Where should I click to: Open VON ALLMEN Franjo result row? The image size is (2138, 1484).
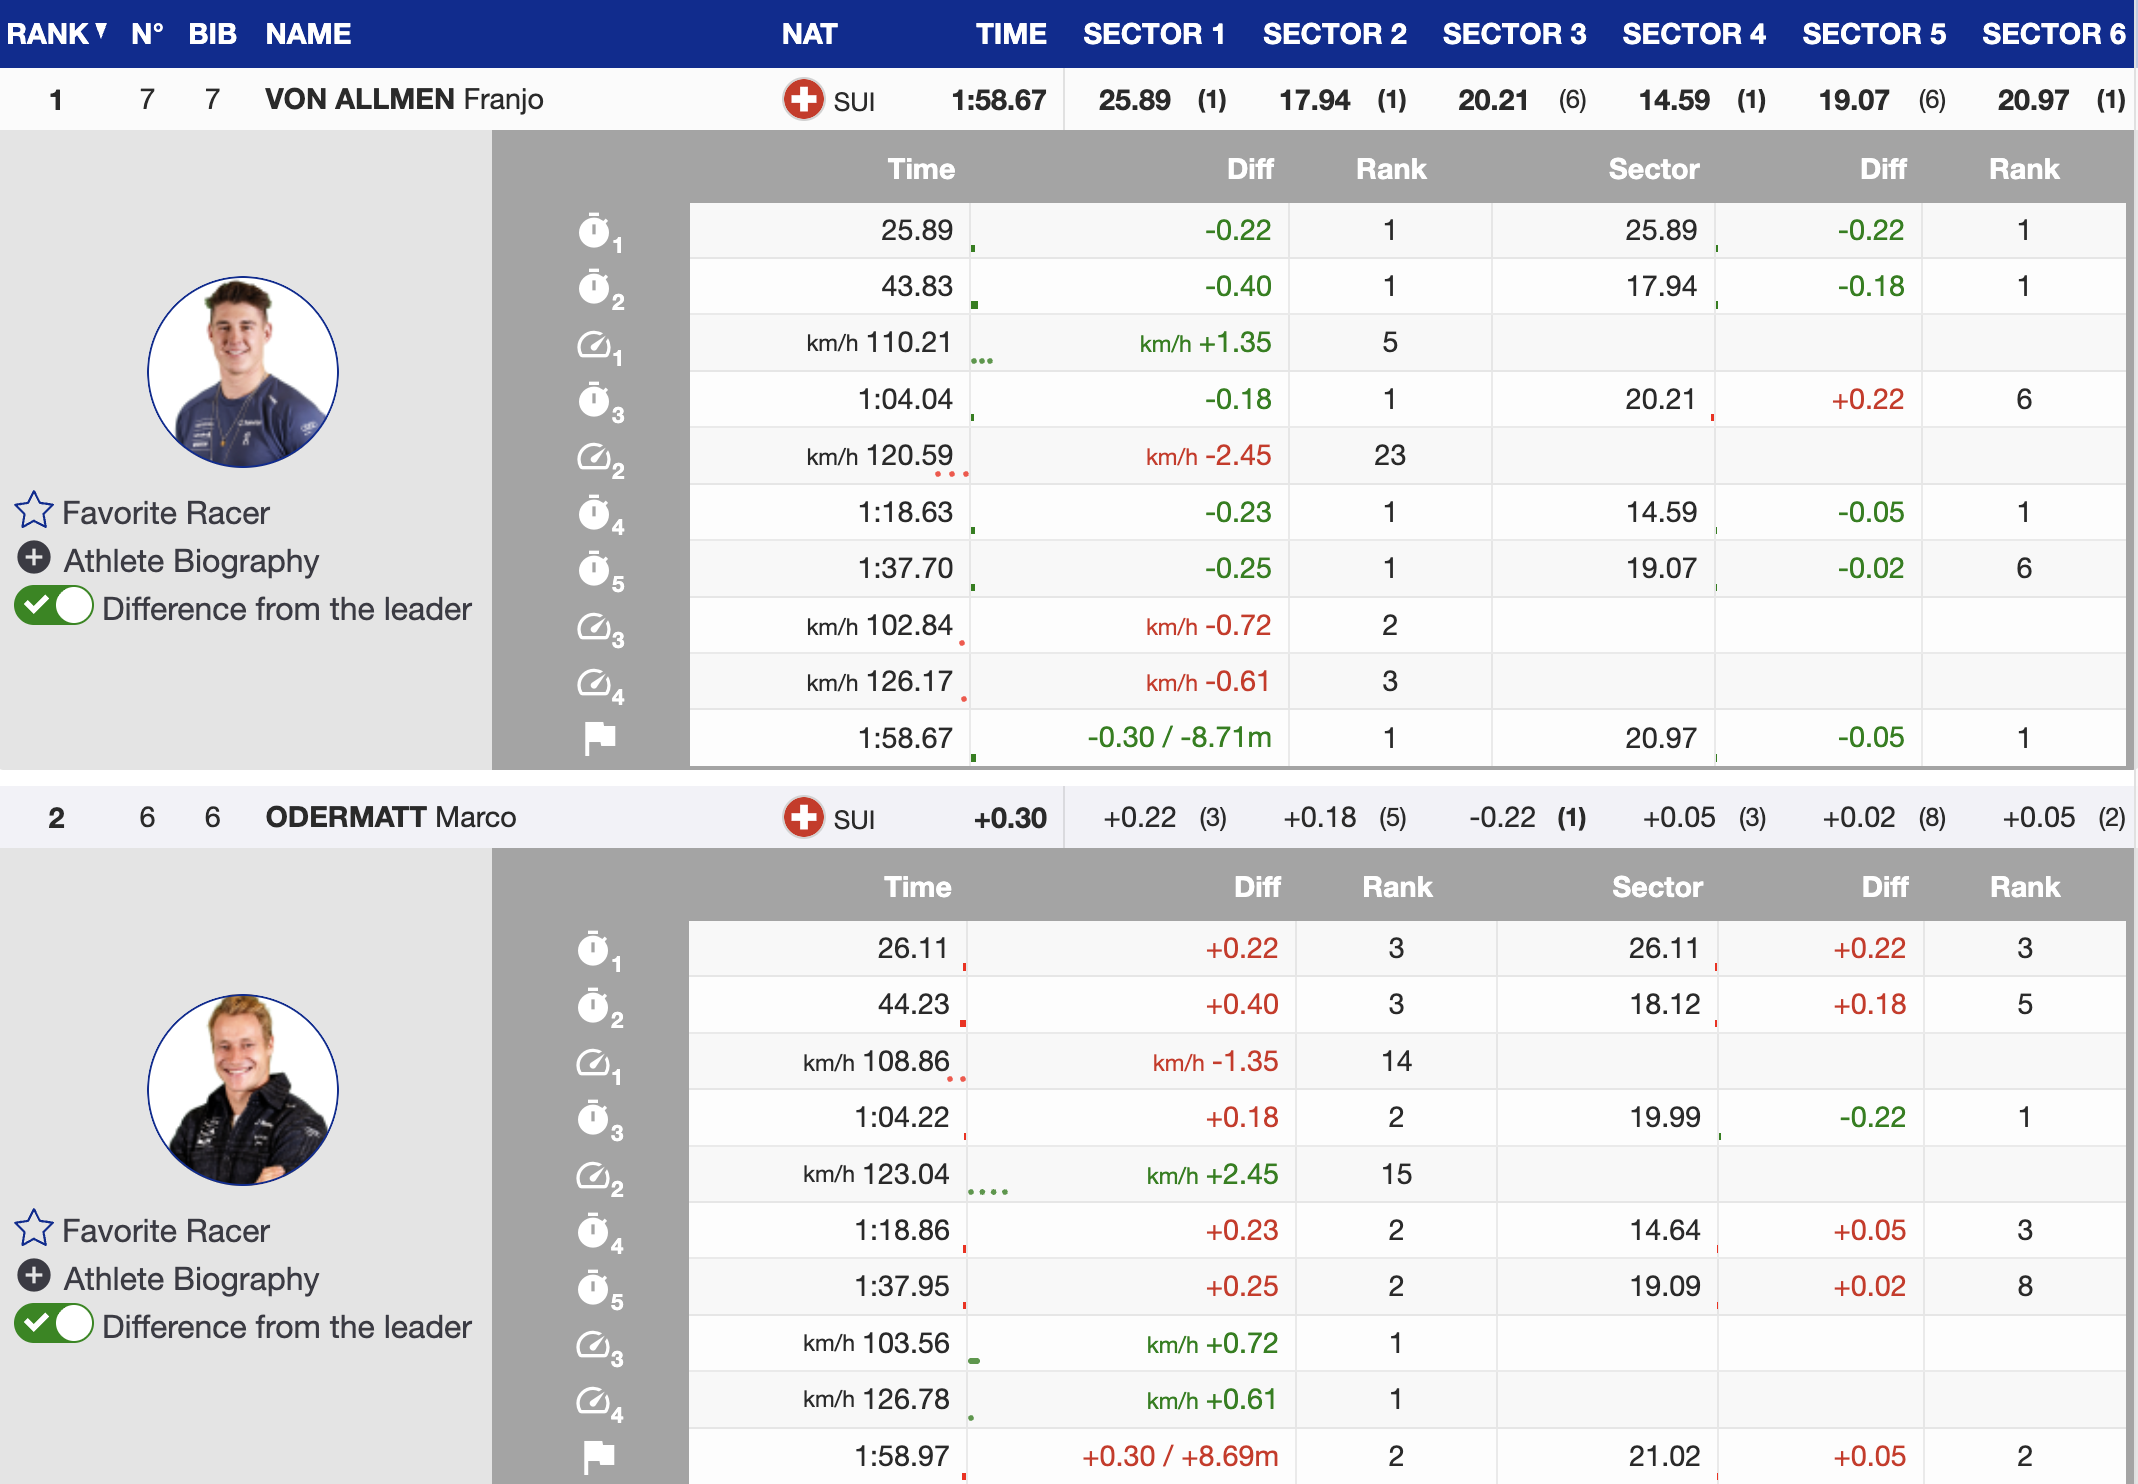tap(404, 99)
